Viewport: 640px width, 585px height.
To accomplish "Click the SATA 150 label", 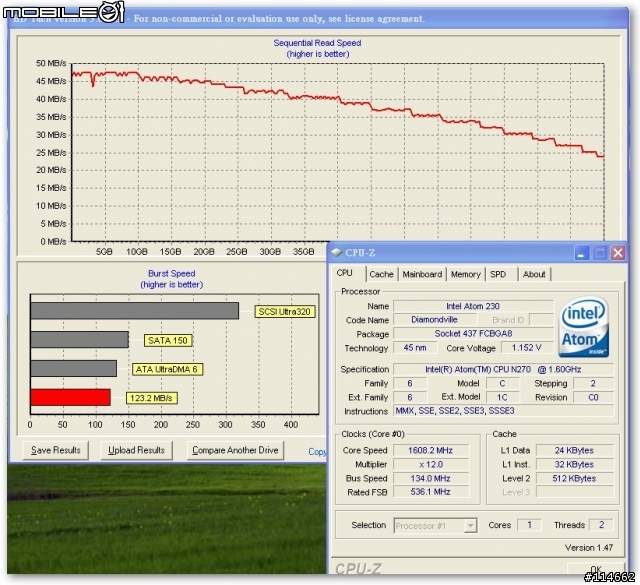I will click(168, 340).
